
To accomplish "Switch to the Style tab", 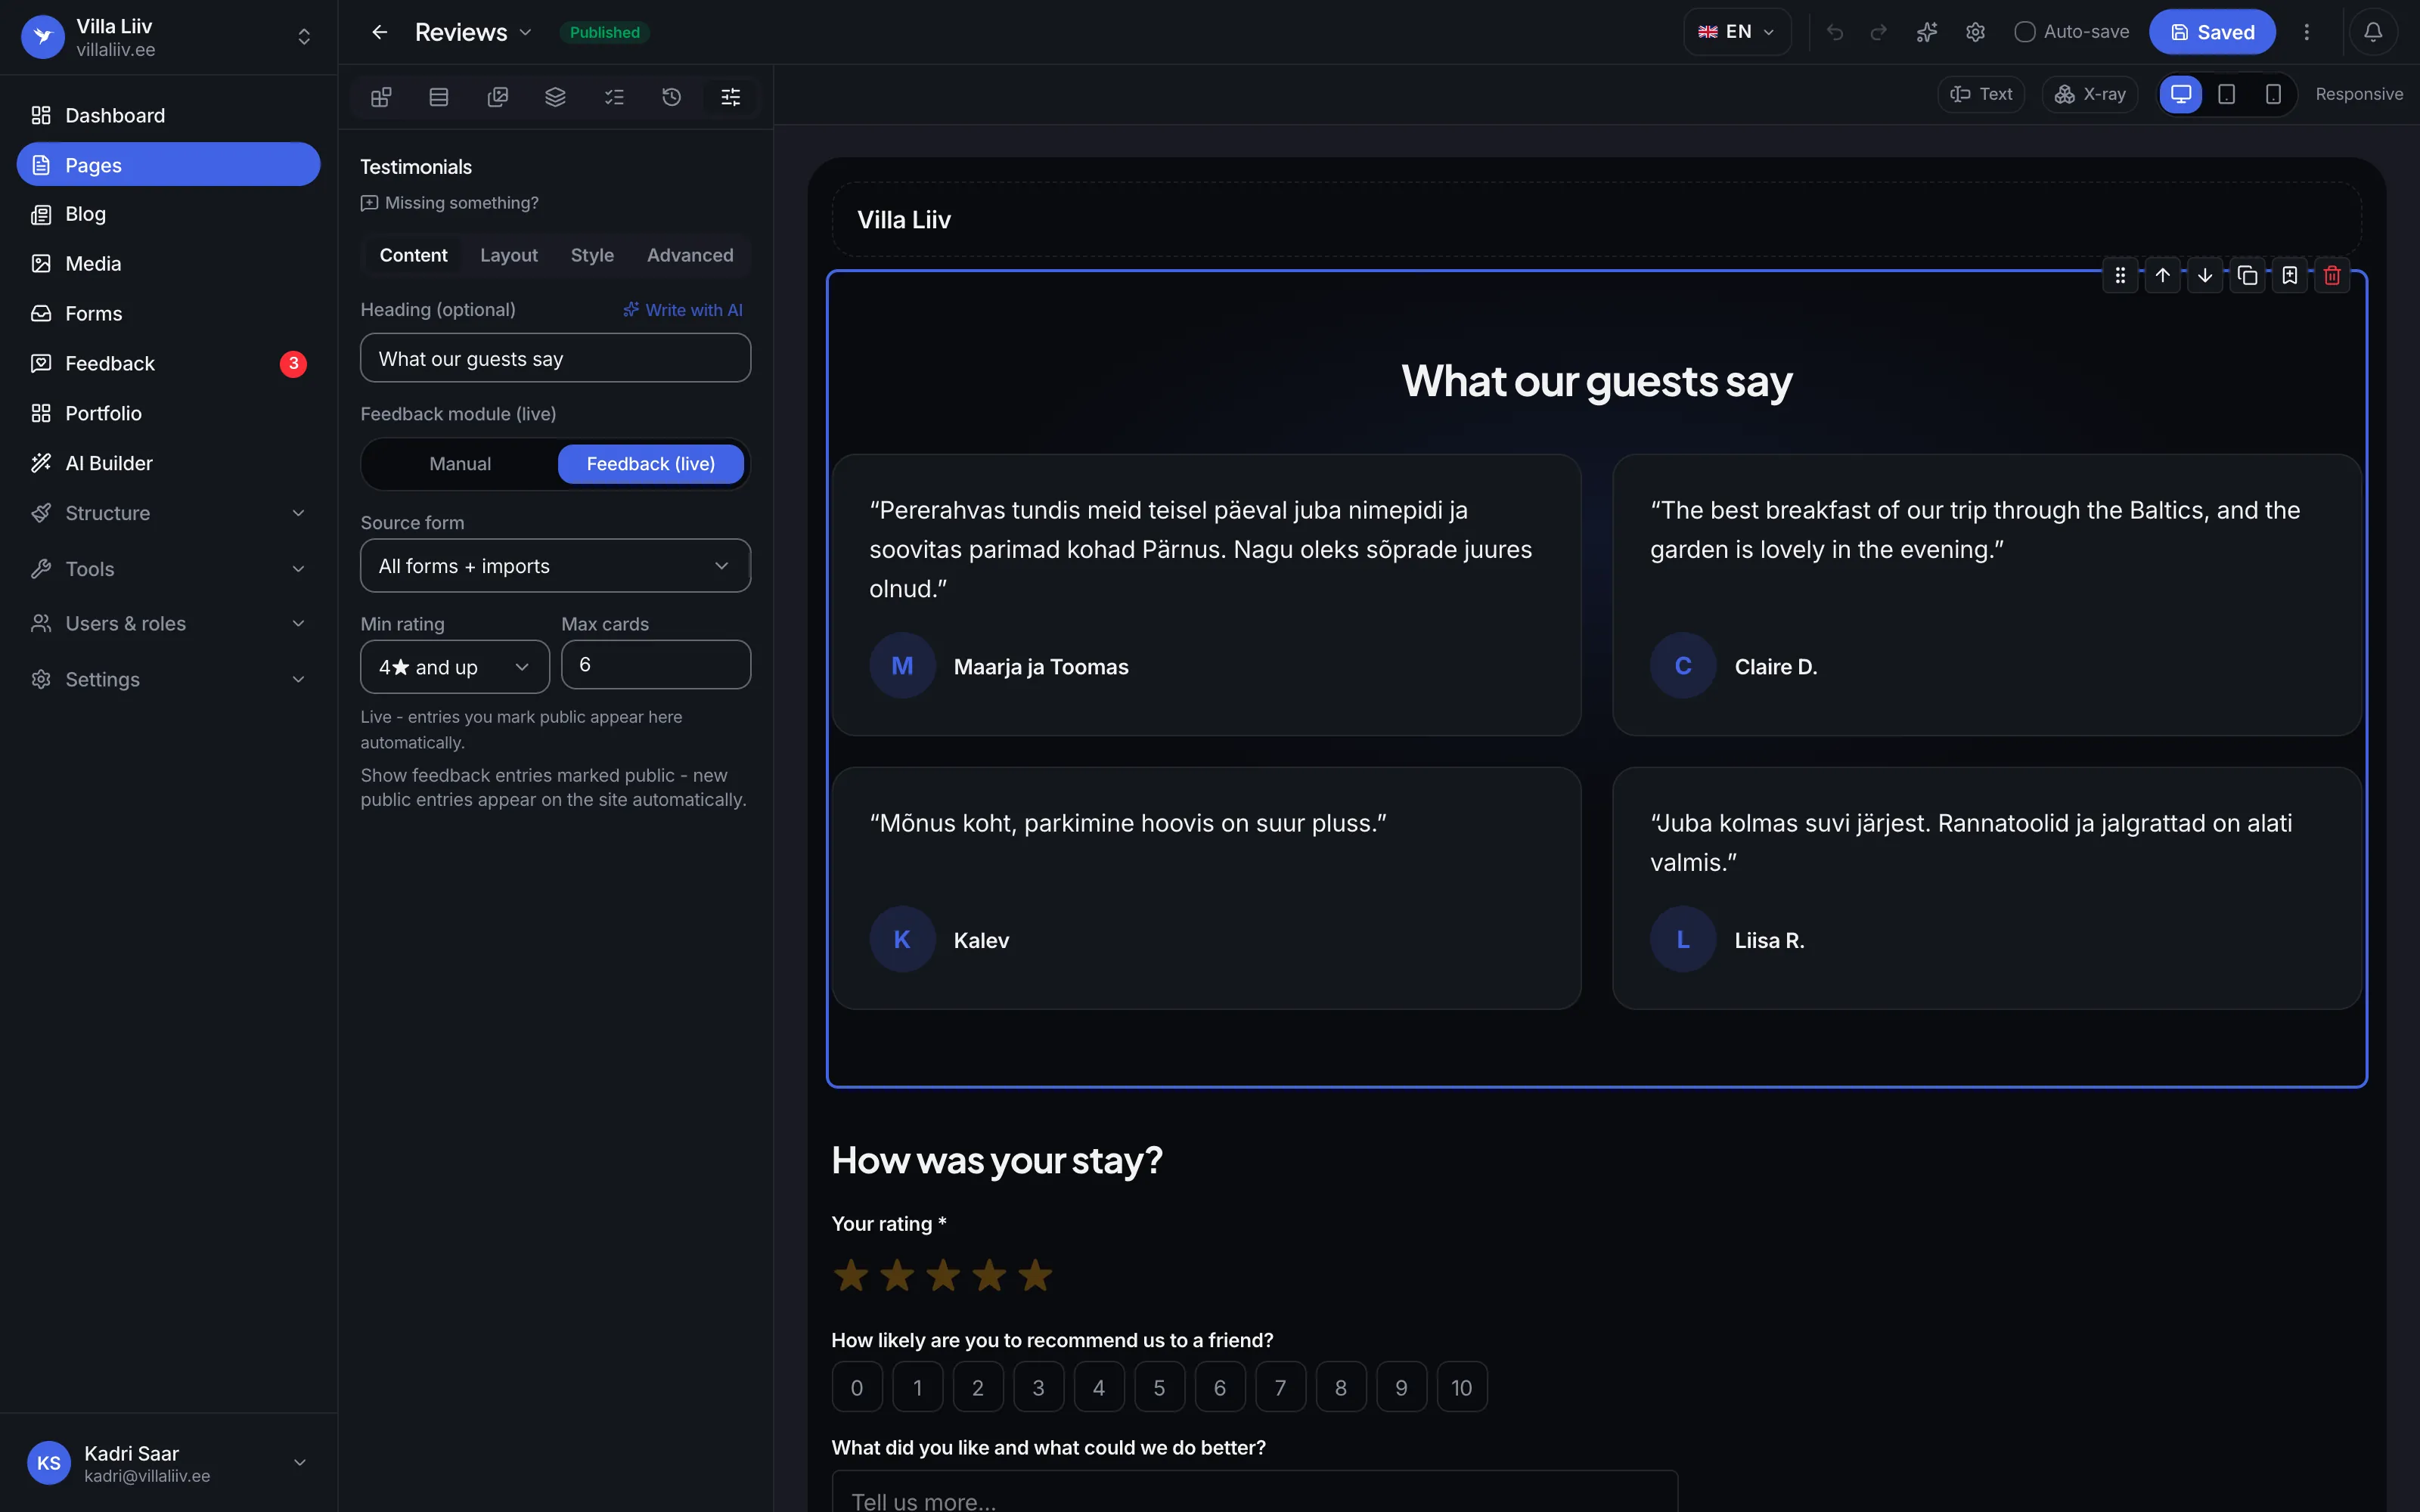I will pos(592,255).
